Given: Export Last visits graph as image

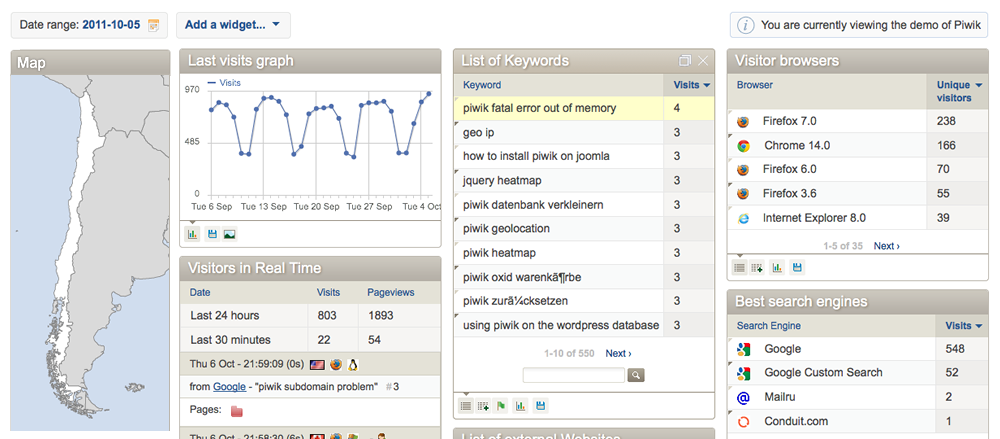Looking at the screenshot, I should click(x=230, y=234).
